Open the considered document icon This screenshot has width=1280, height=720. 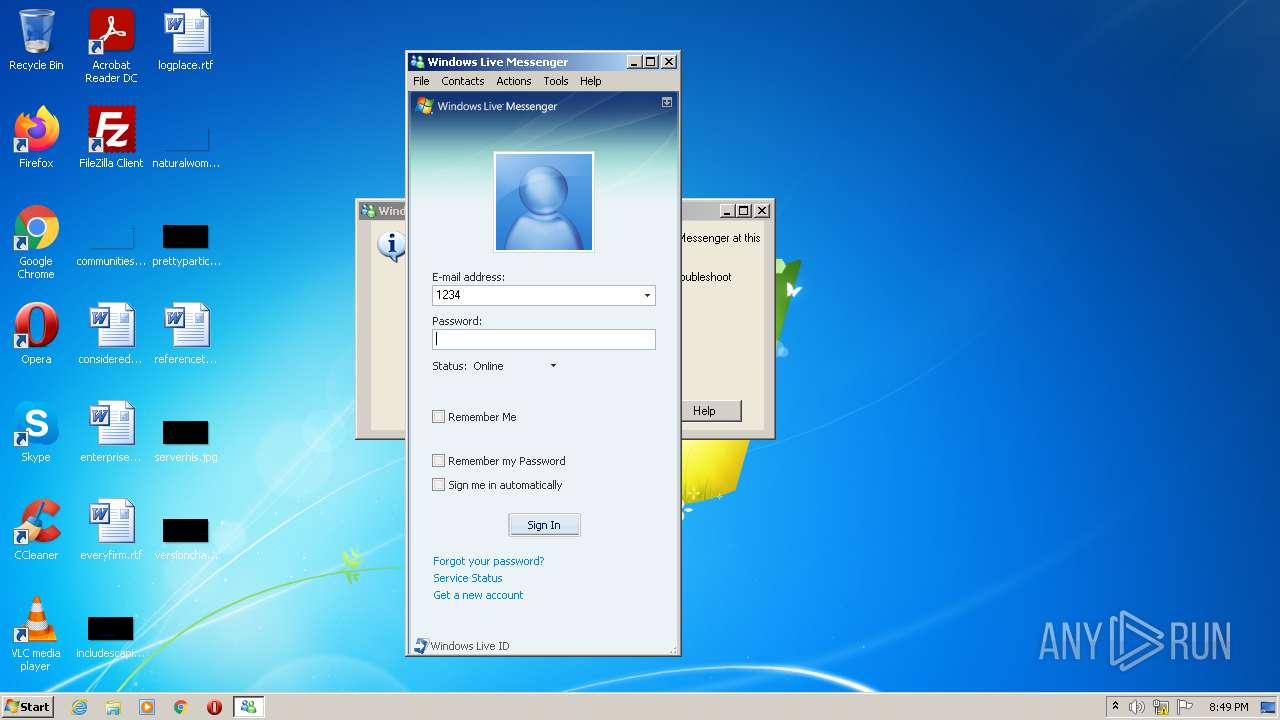pyautogui.click(x=111, y=334)
